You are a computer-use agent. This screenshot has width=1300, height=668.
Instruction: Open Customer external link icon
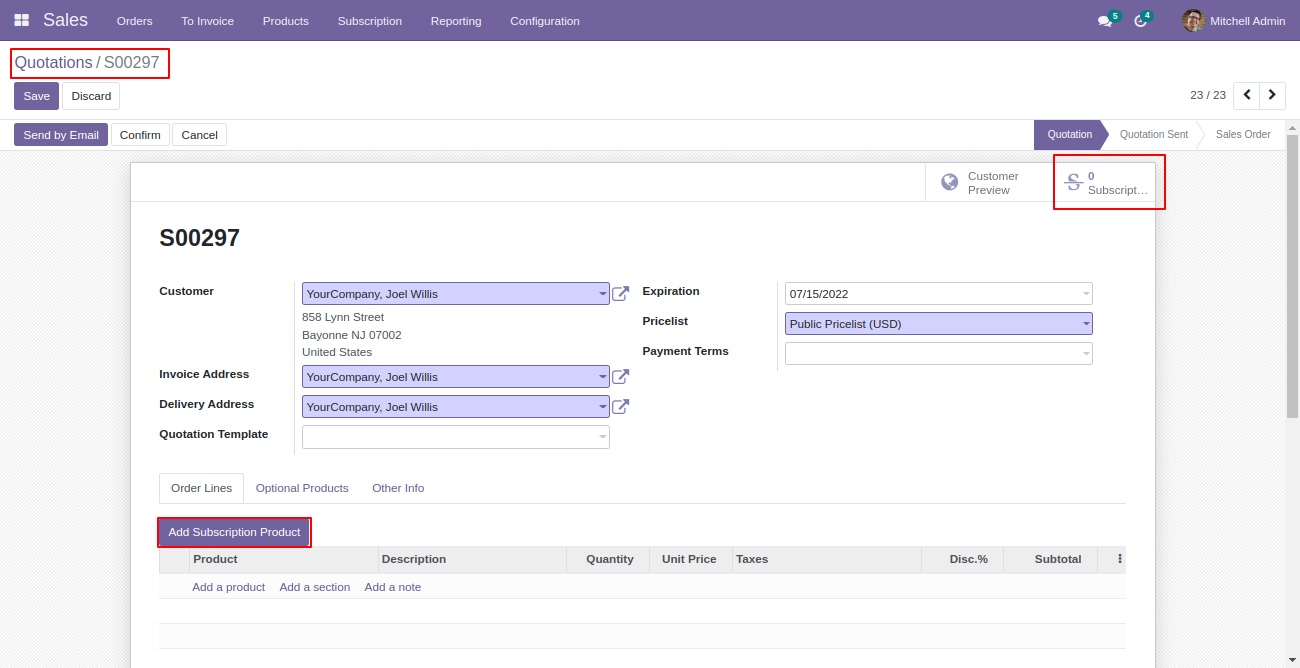(620, 294)
